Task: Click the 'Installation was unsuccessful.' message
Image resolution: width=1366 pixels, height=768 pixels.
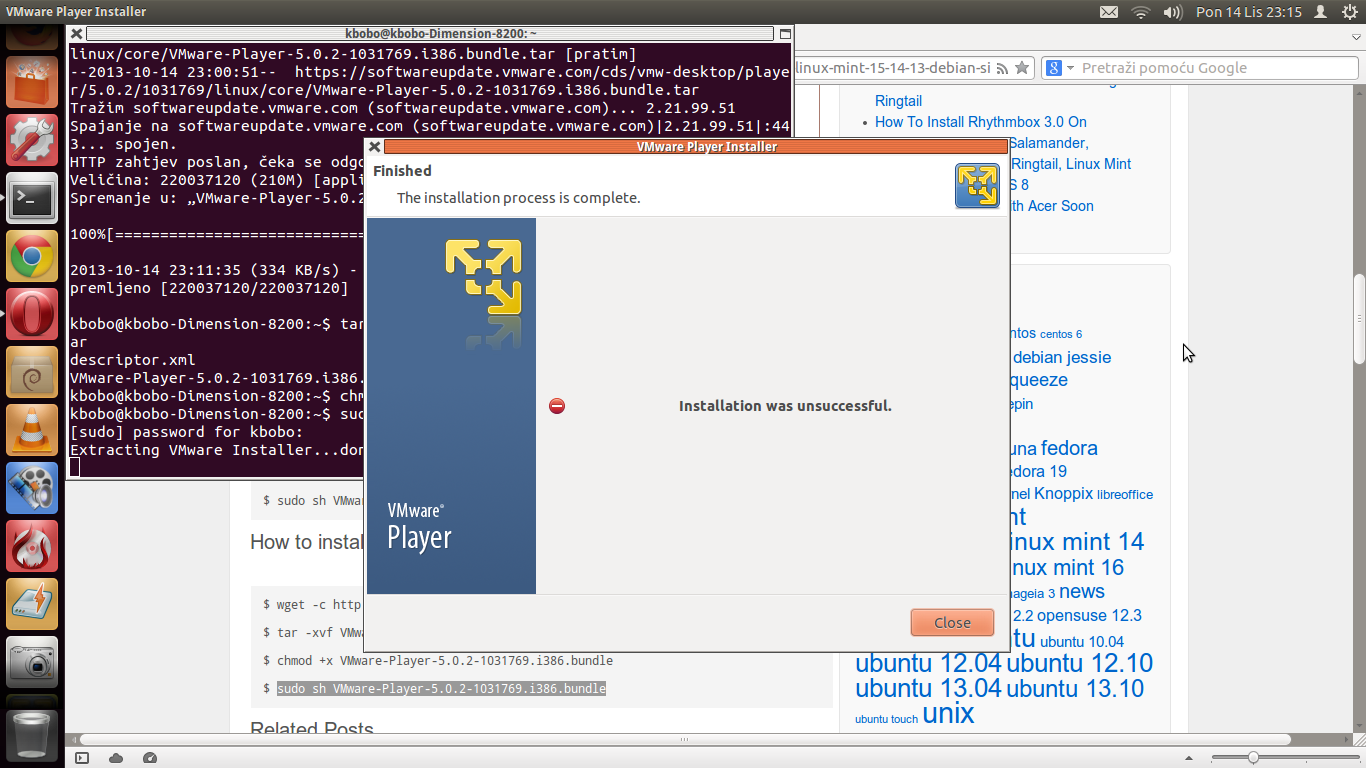Action: pos(785,406)
